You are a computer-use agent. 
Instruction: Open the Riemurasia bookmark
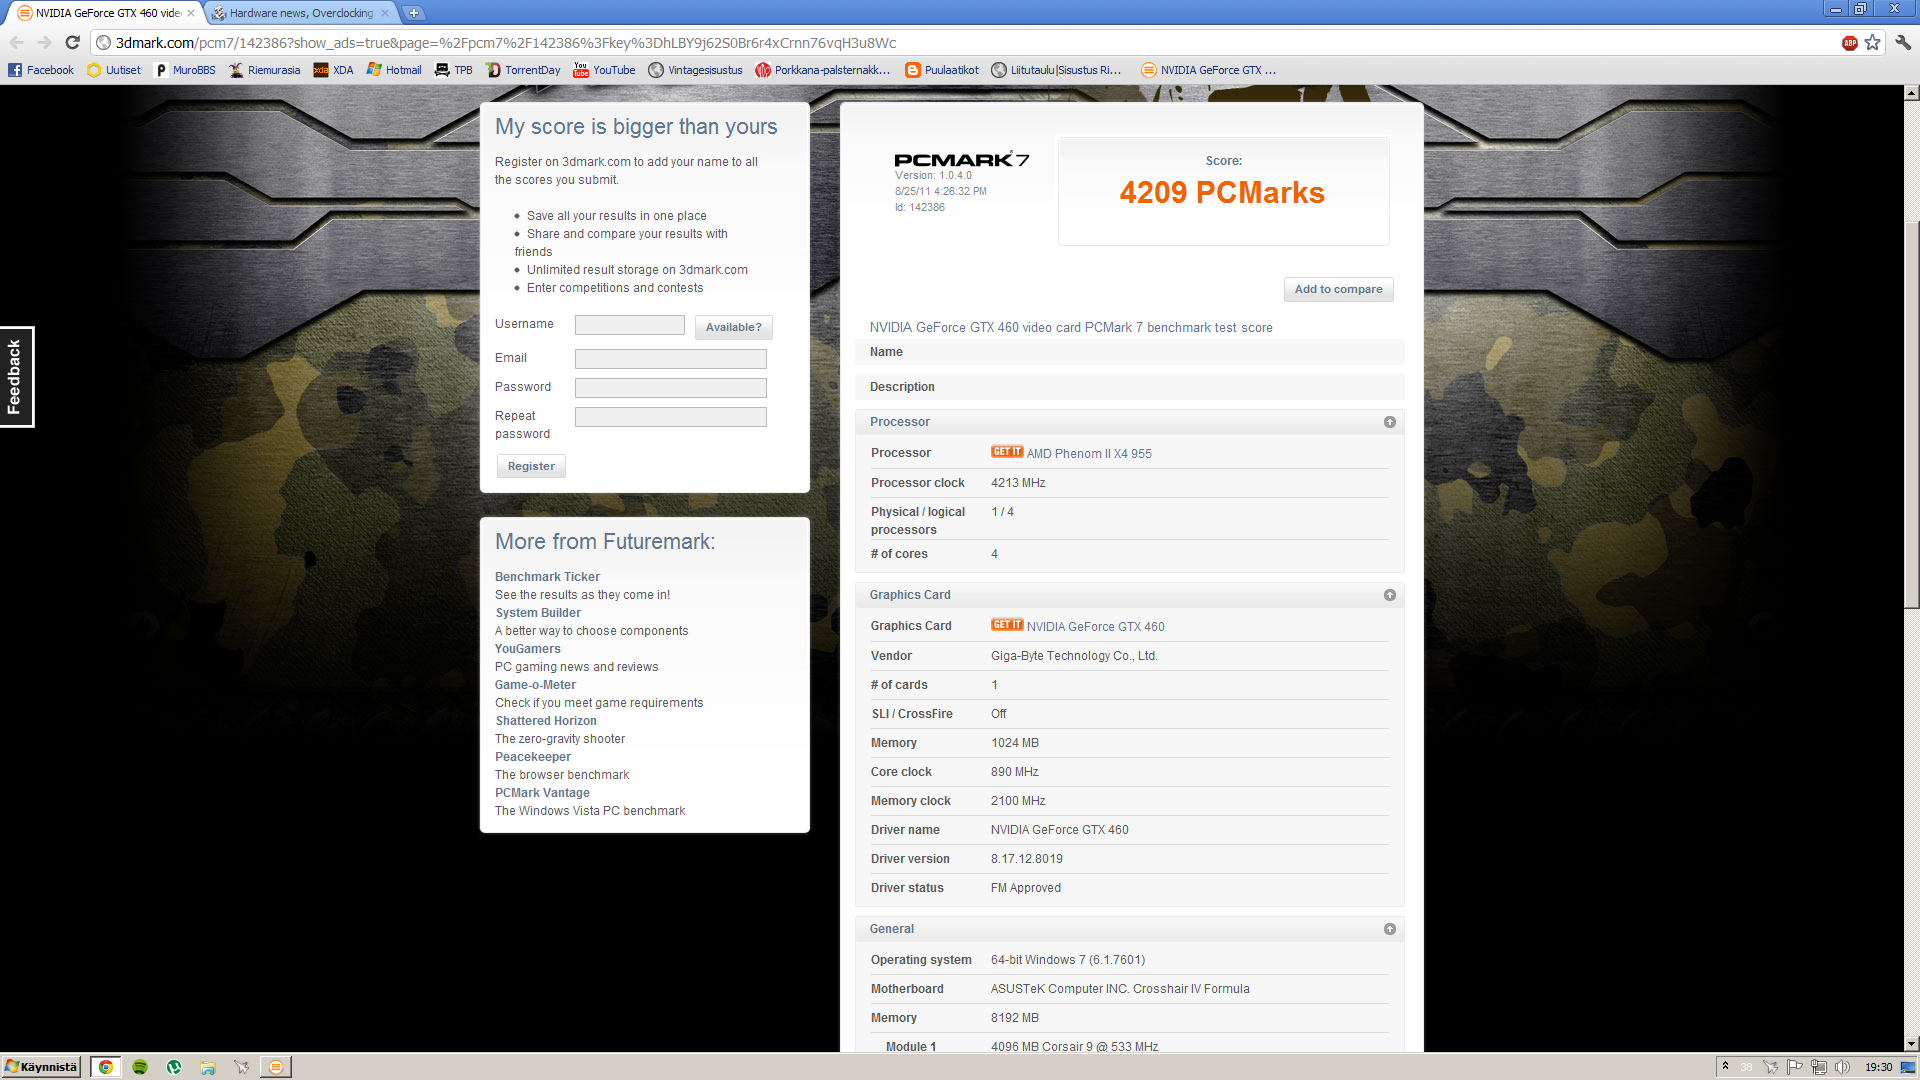265,70
